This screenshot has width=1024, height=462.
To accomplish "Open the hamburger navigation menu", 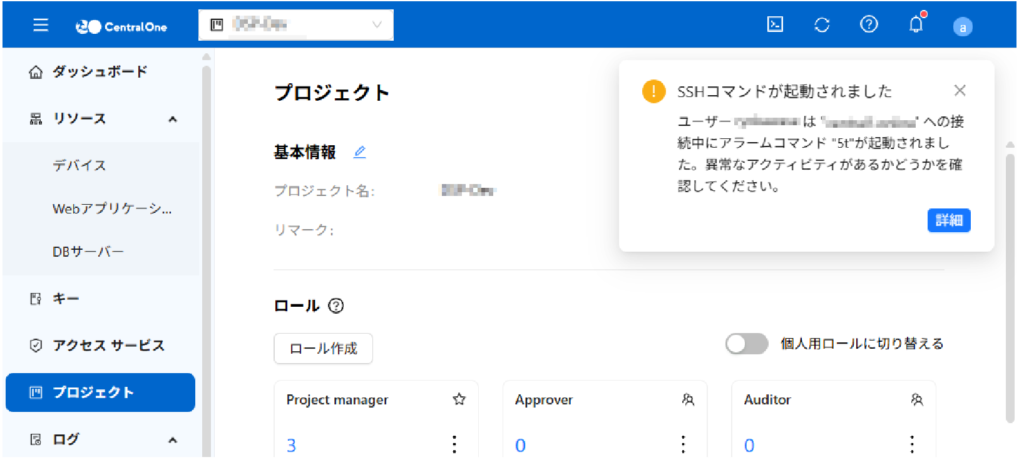I will [40, 25].
